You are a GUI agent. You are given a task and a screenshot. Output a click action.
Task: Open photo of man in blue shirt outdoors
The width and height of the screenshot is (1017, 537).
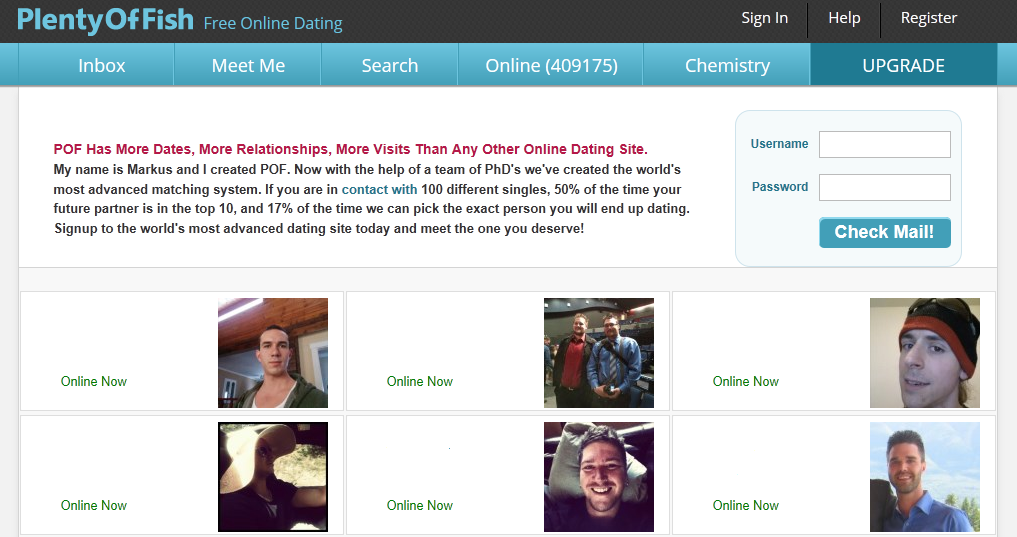[925, 477]
